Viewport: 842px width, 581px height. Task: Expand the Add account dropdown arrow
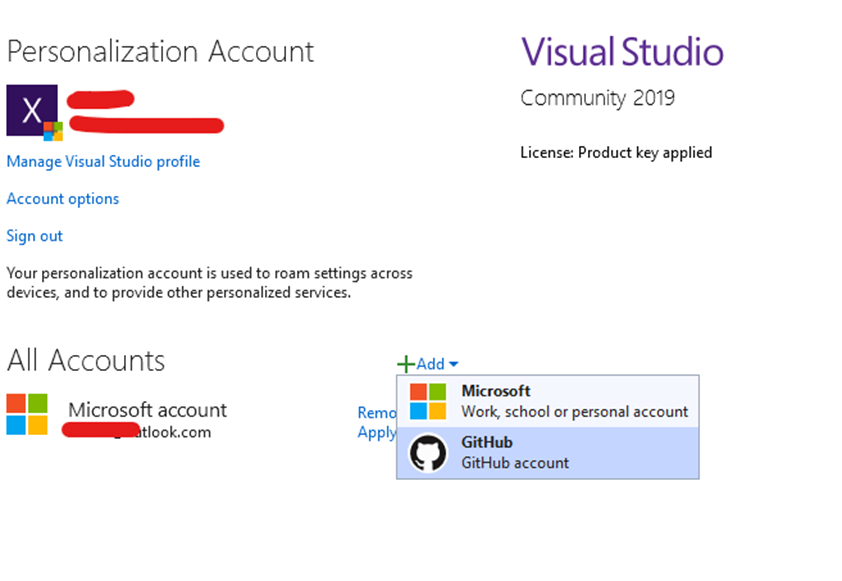454,364
